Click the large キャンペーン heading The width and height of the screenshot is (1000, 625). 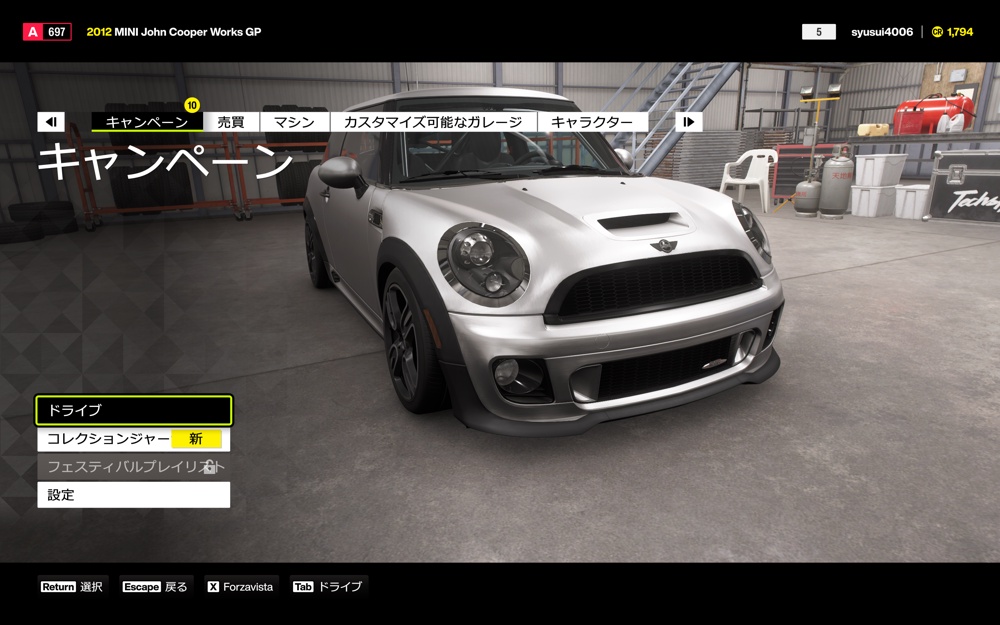tap(165, 161)
